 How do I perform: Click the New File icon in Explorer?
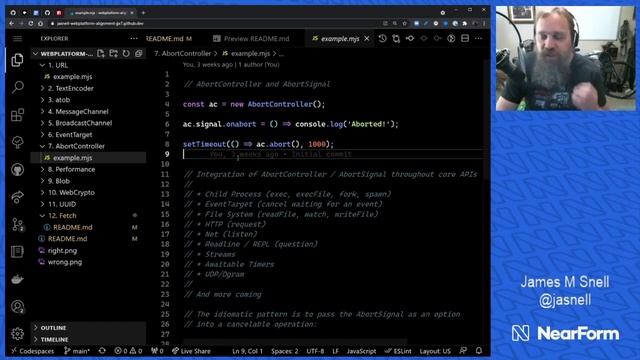tap(101, 53)
